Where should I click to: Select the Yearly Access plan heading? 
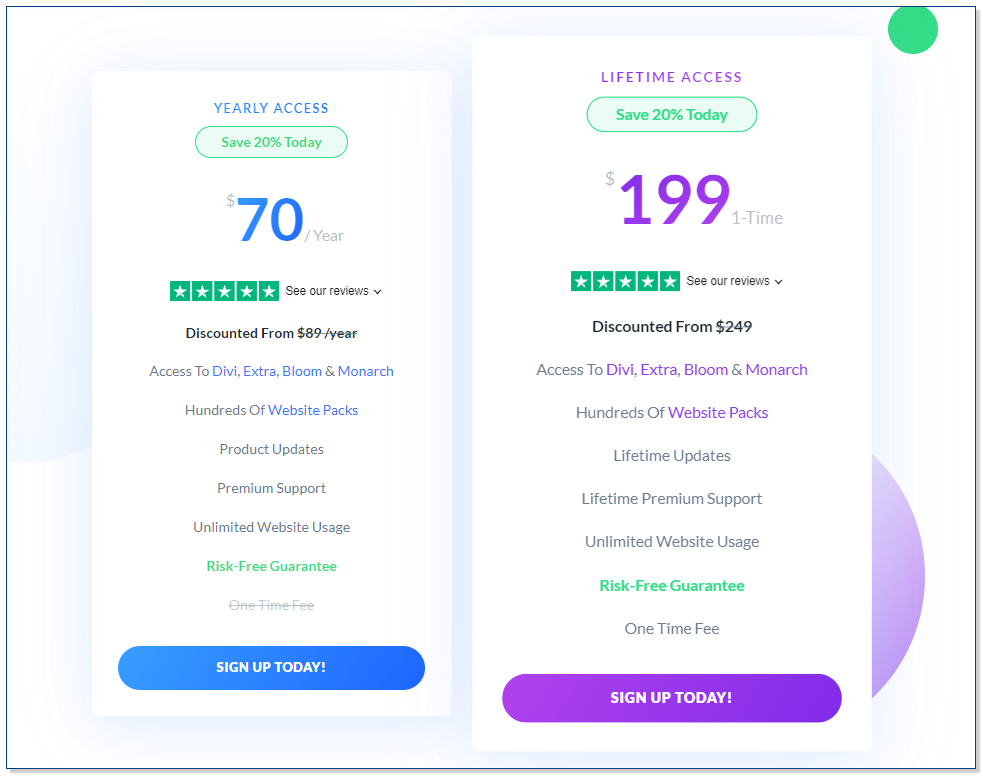271,108
